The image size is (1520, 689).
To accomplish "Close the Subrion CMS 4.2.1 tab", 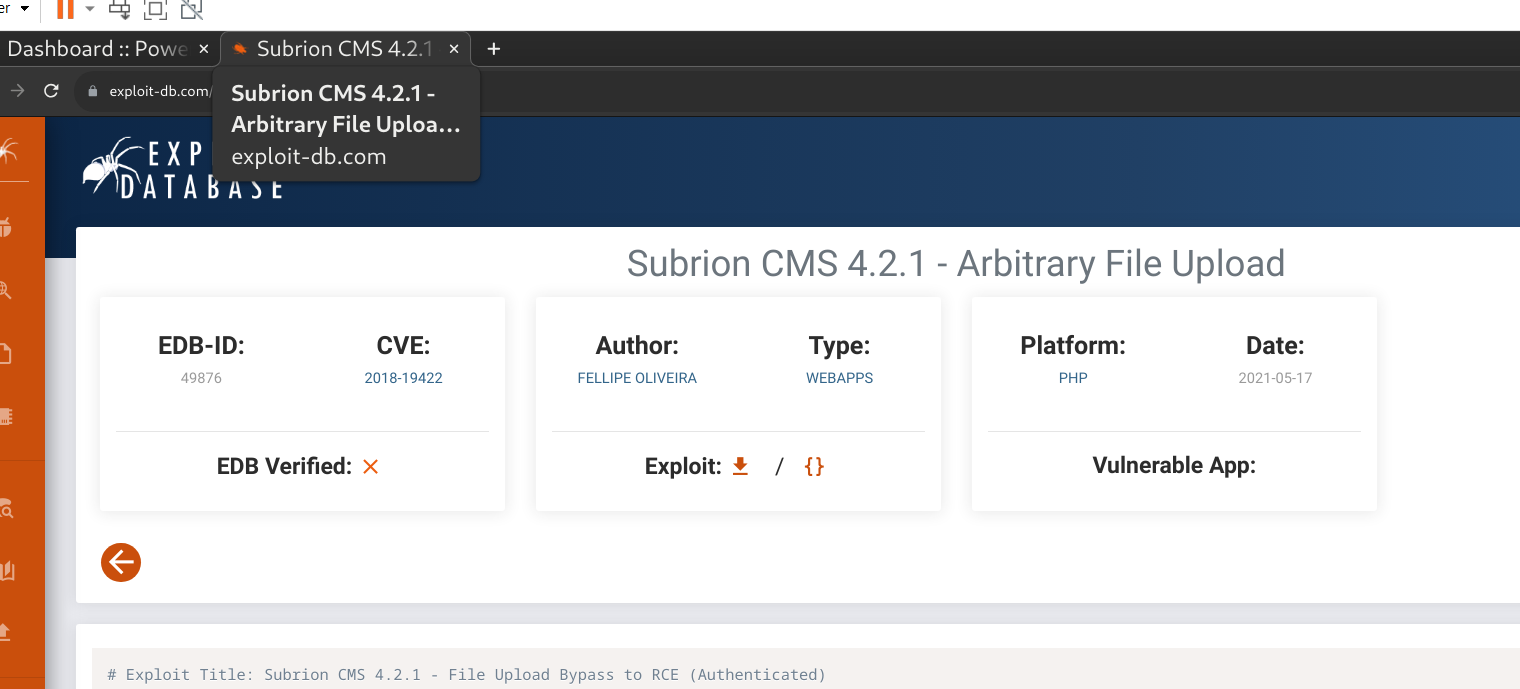I will click(454, 49).
